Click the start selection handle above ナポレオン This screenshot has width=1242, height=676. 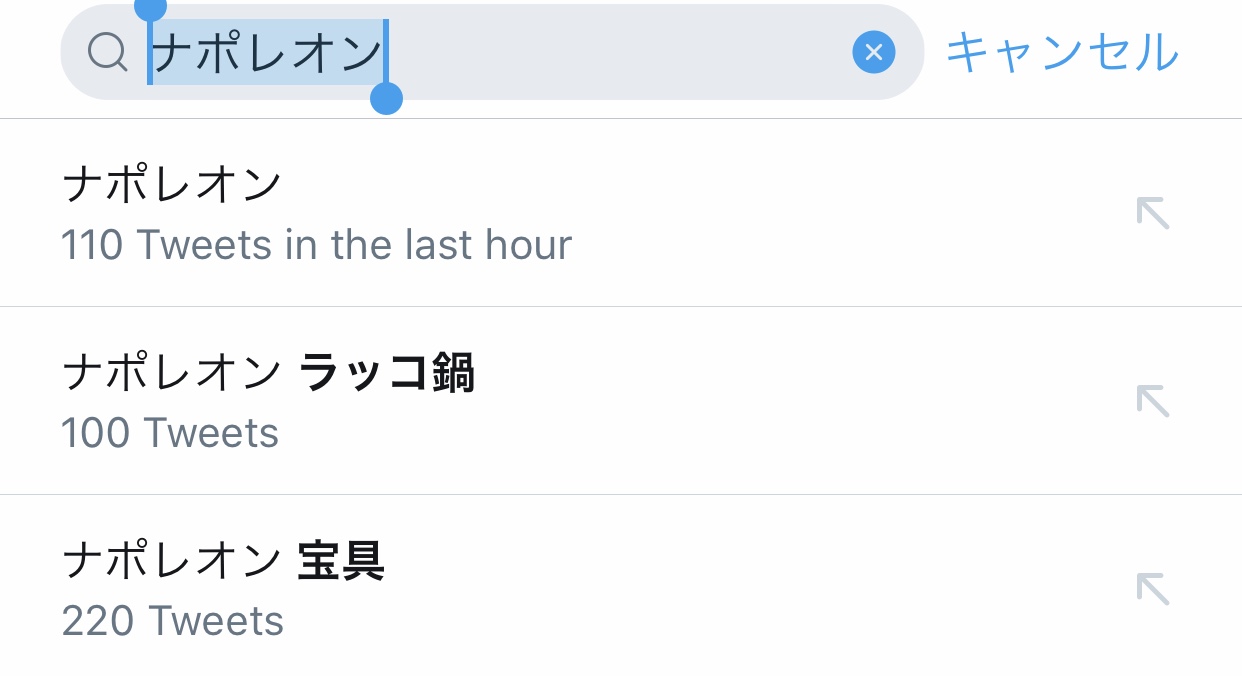[150, 9]
